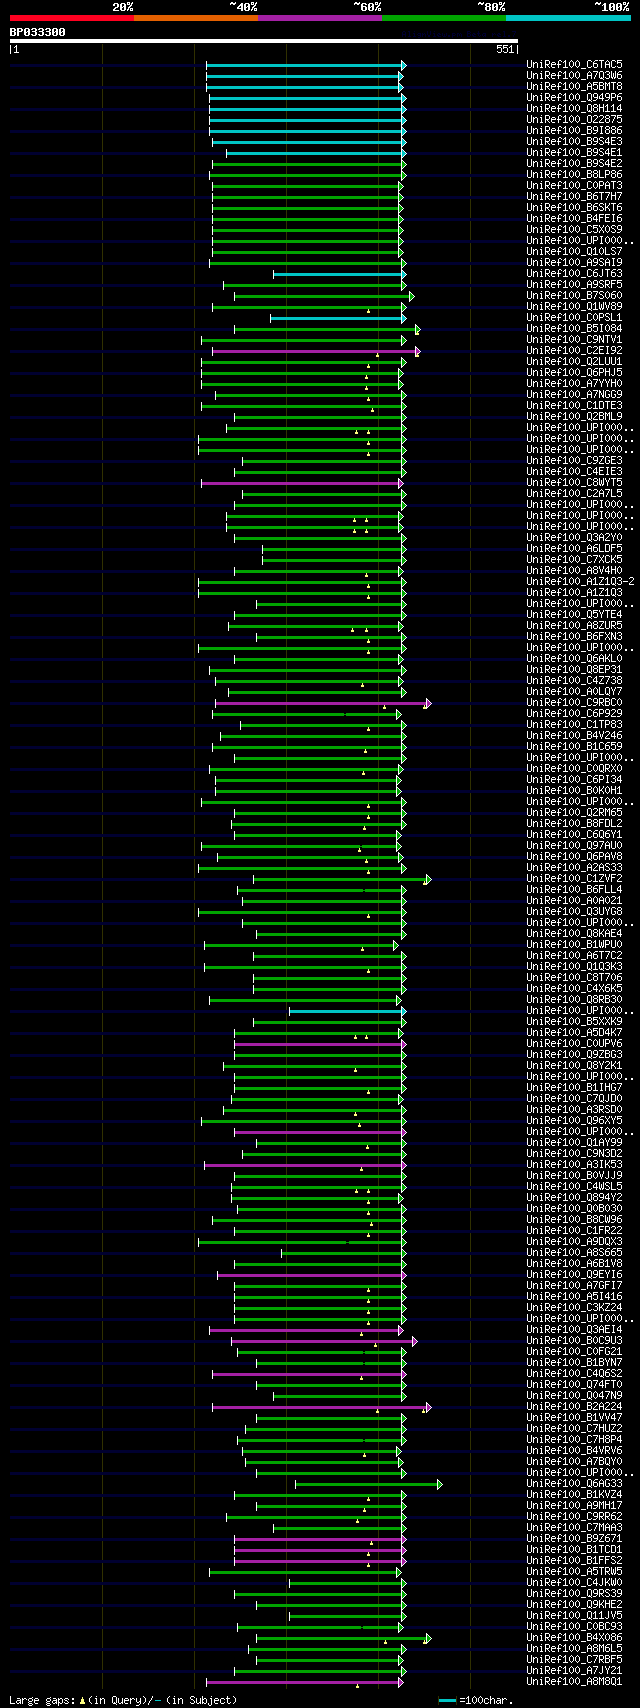Screen dimensions: 640x1708
Task: Select hit label UniRef100_A3IK53
Action: (x=574, y=1165)
